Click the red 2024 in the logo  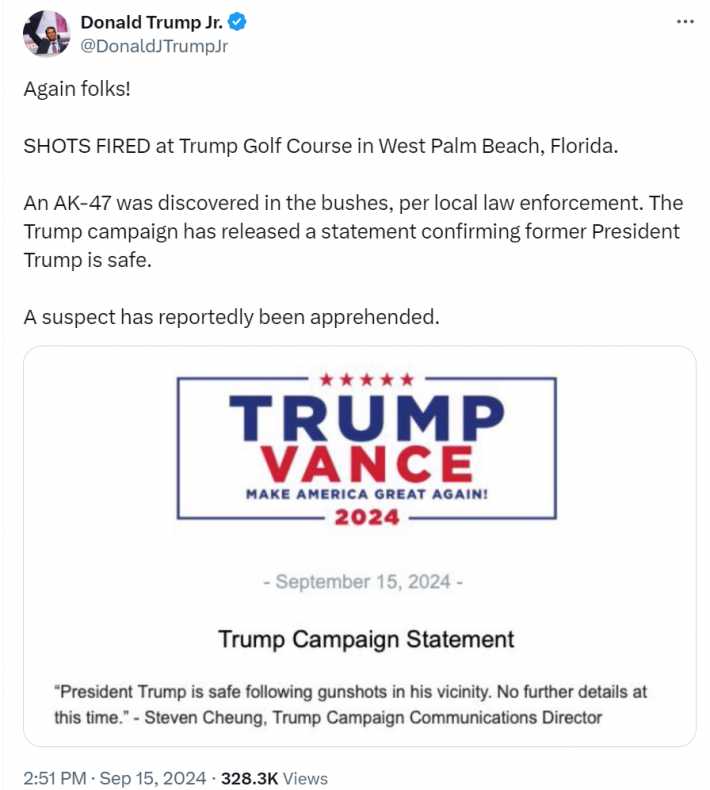point(366,517)
